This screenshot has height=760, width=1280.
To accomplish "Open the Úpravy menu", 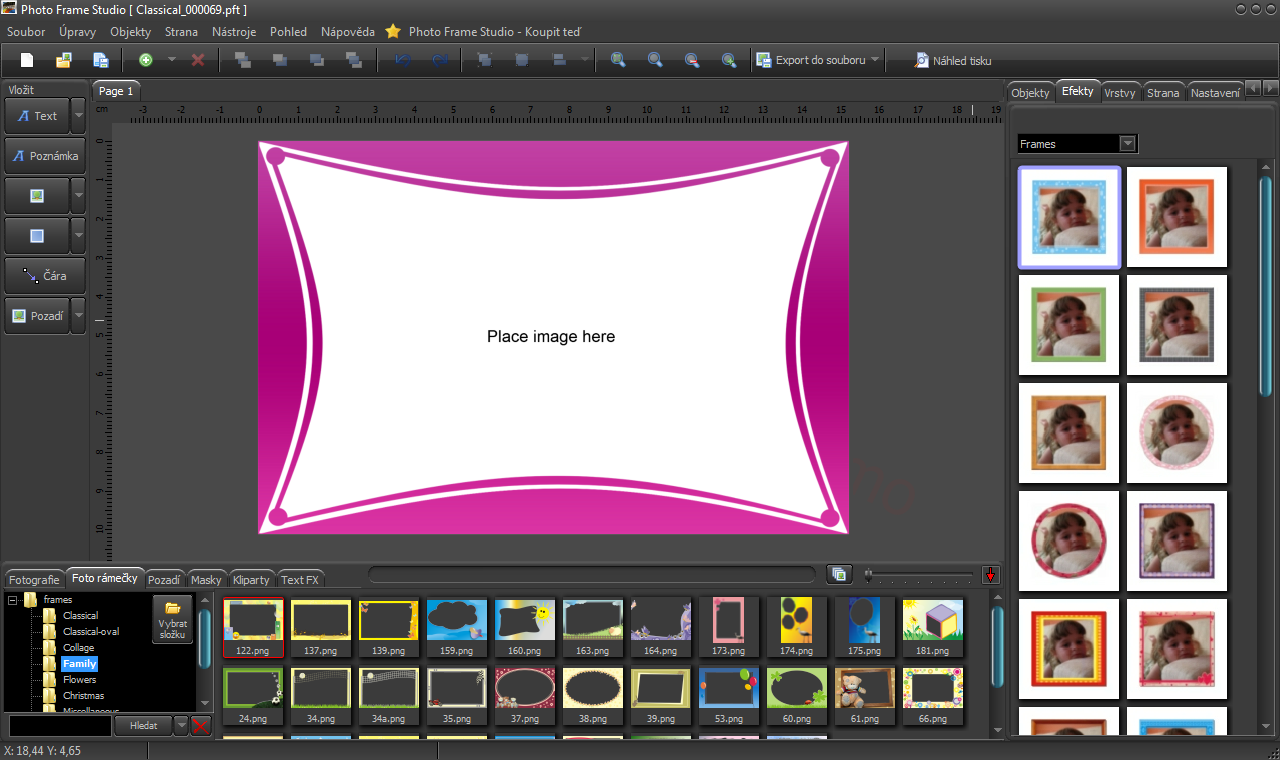I will tap(77, 32).
